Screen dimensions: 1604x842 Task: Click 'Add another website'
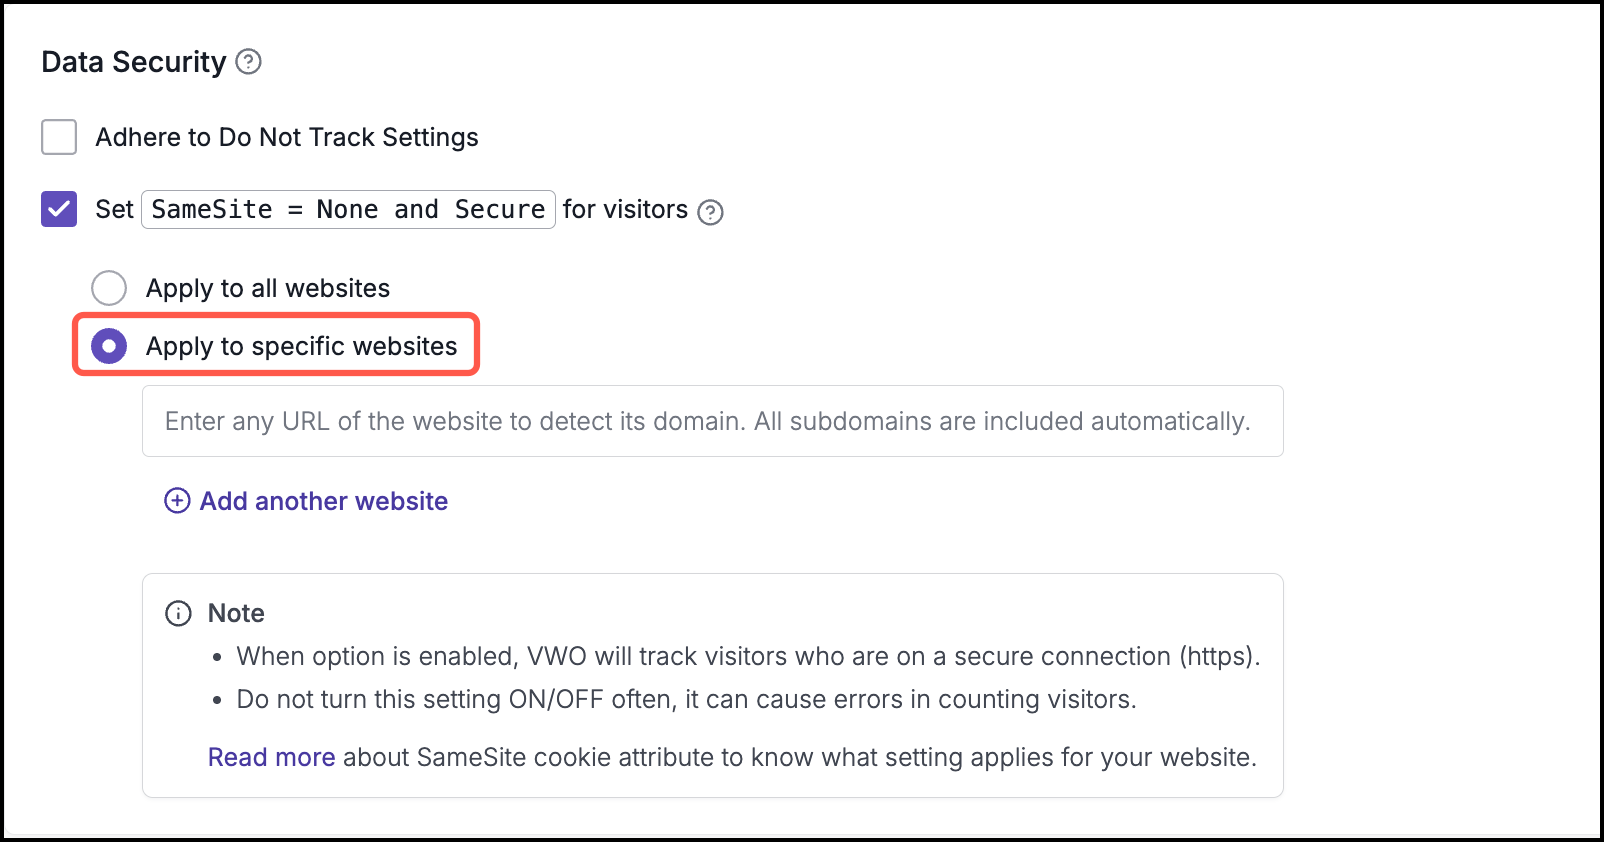[322, 500]
